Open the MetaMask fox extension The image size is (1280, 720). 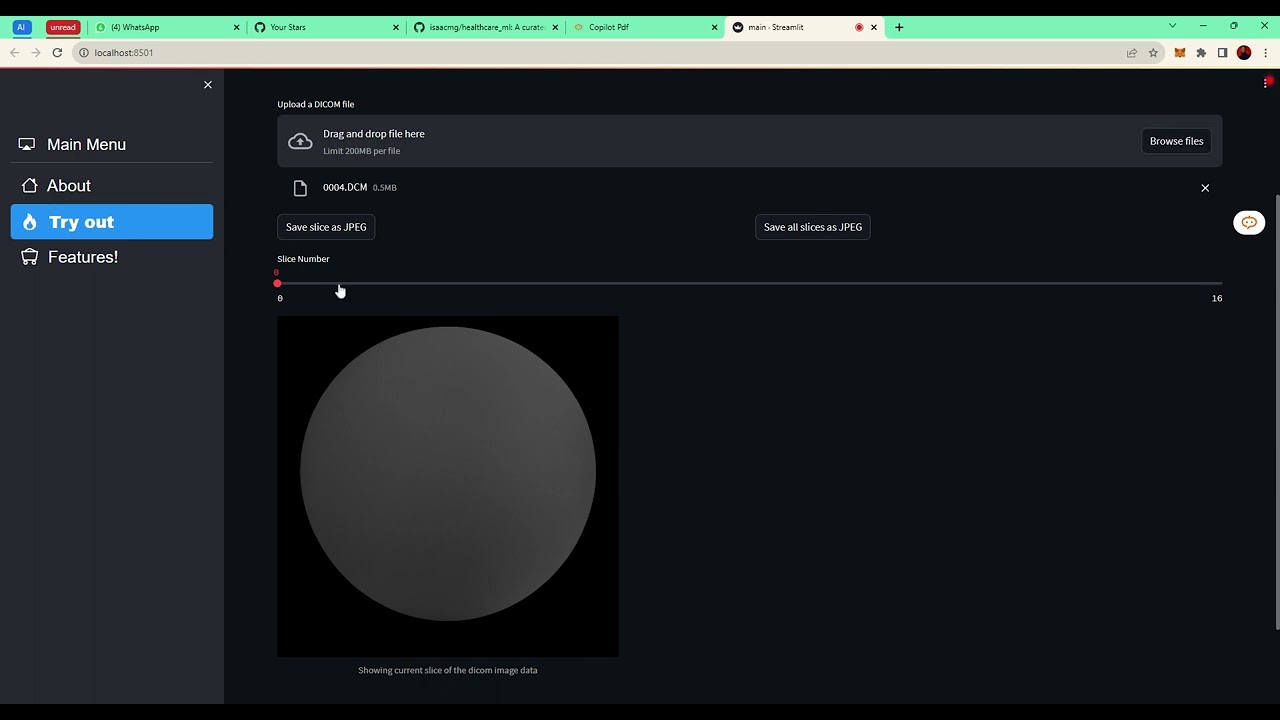(1180, 53)
